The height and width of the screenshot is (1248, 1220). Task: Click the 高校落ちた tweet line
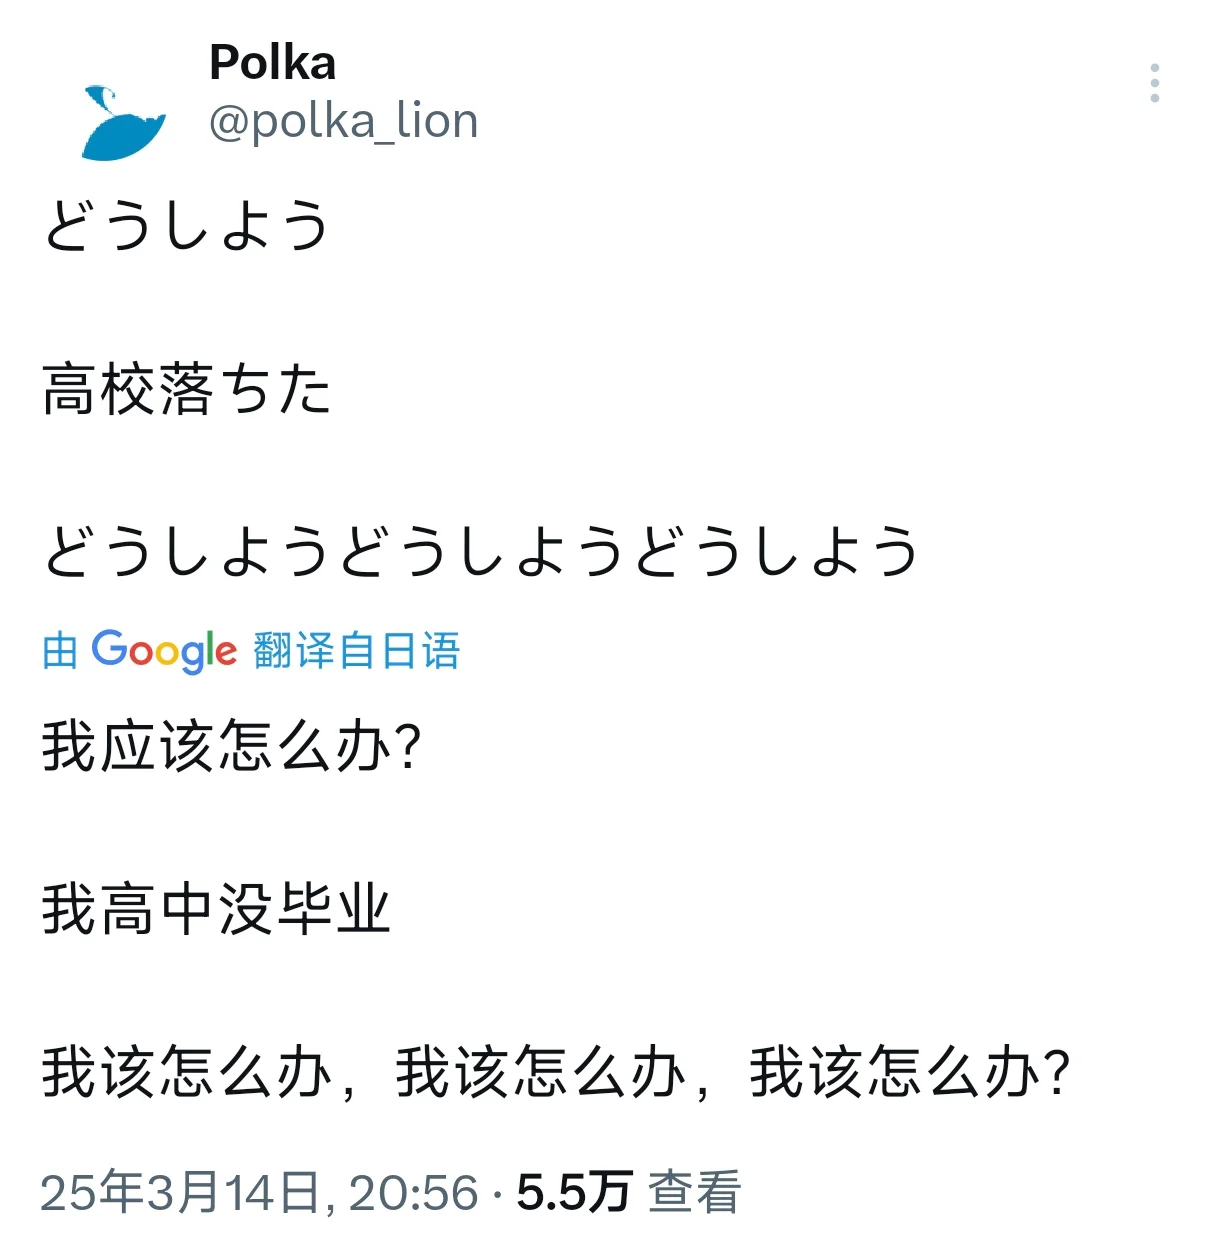(186, 389)
